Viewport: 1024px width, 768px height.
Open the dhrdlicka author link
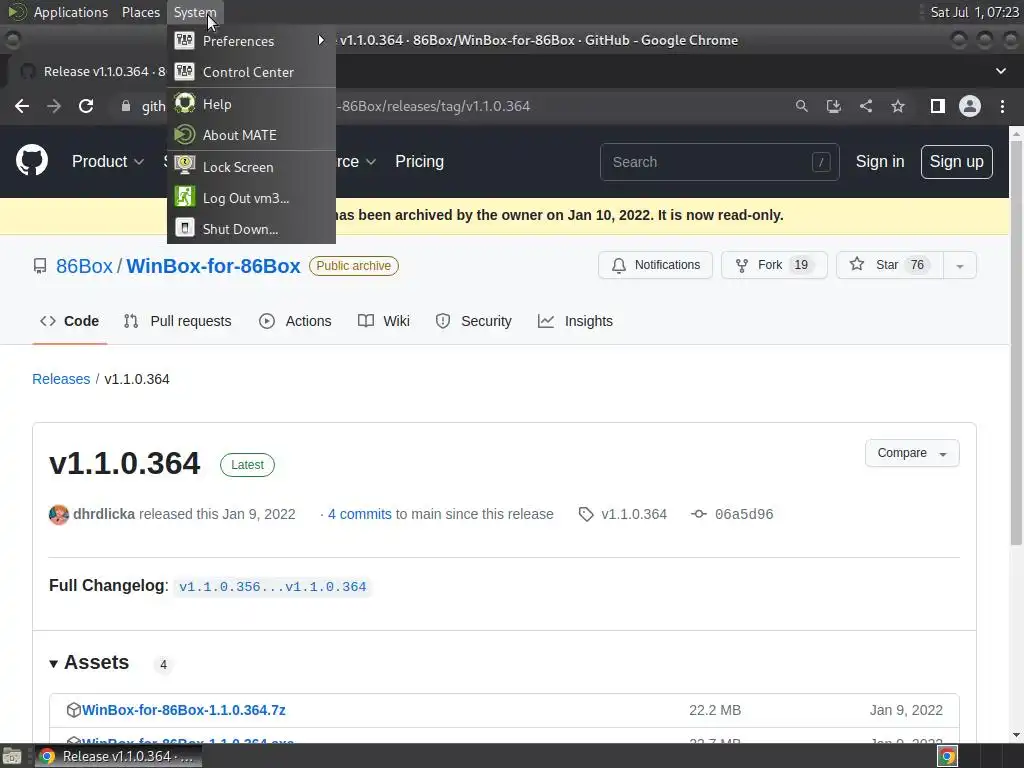(104, 514)
